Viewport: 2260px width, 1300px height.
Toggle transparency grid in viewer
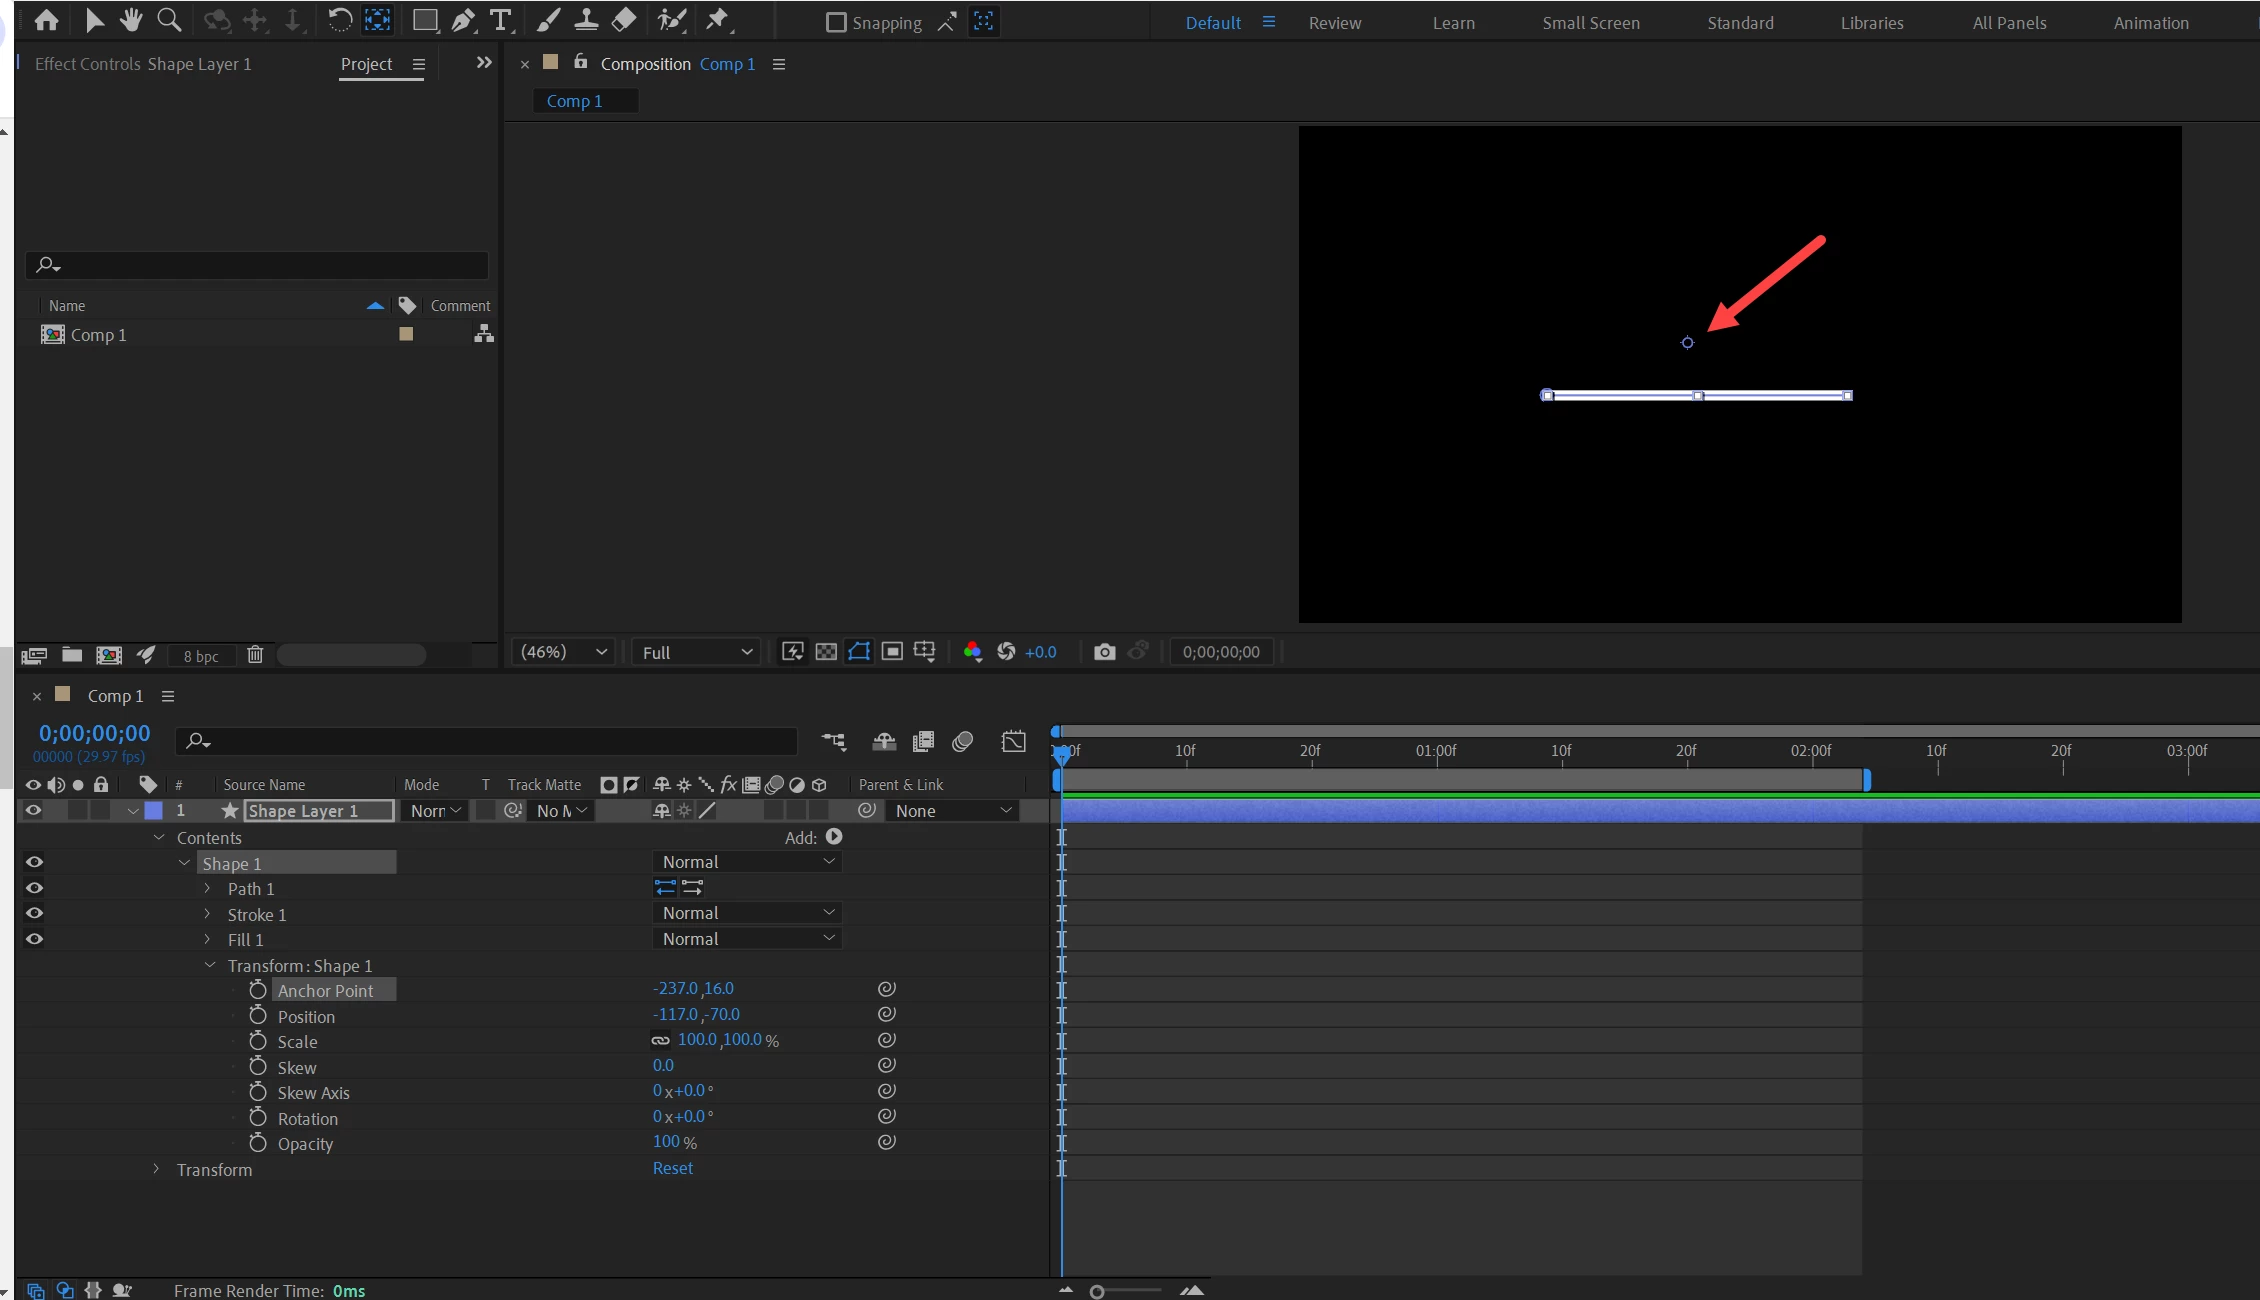pyautogui.click(x=826, y=652)
